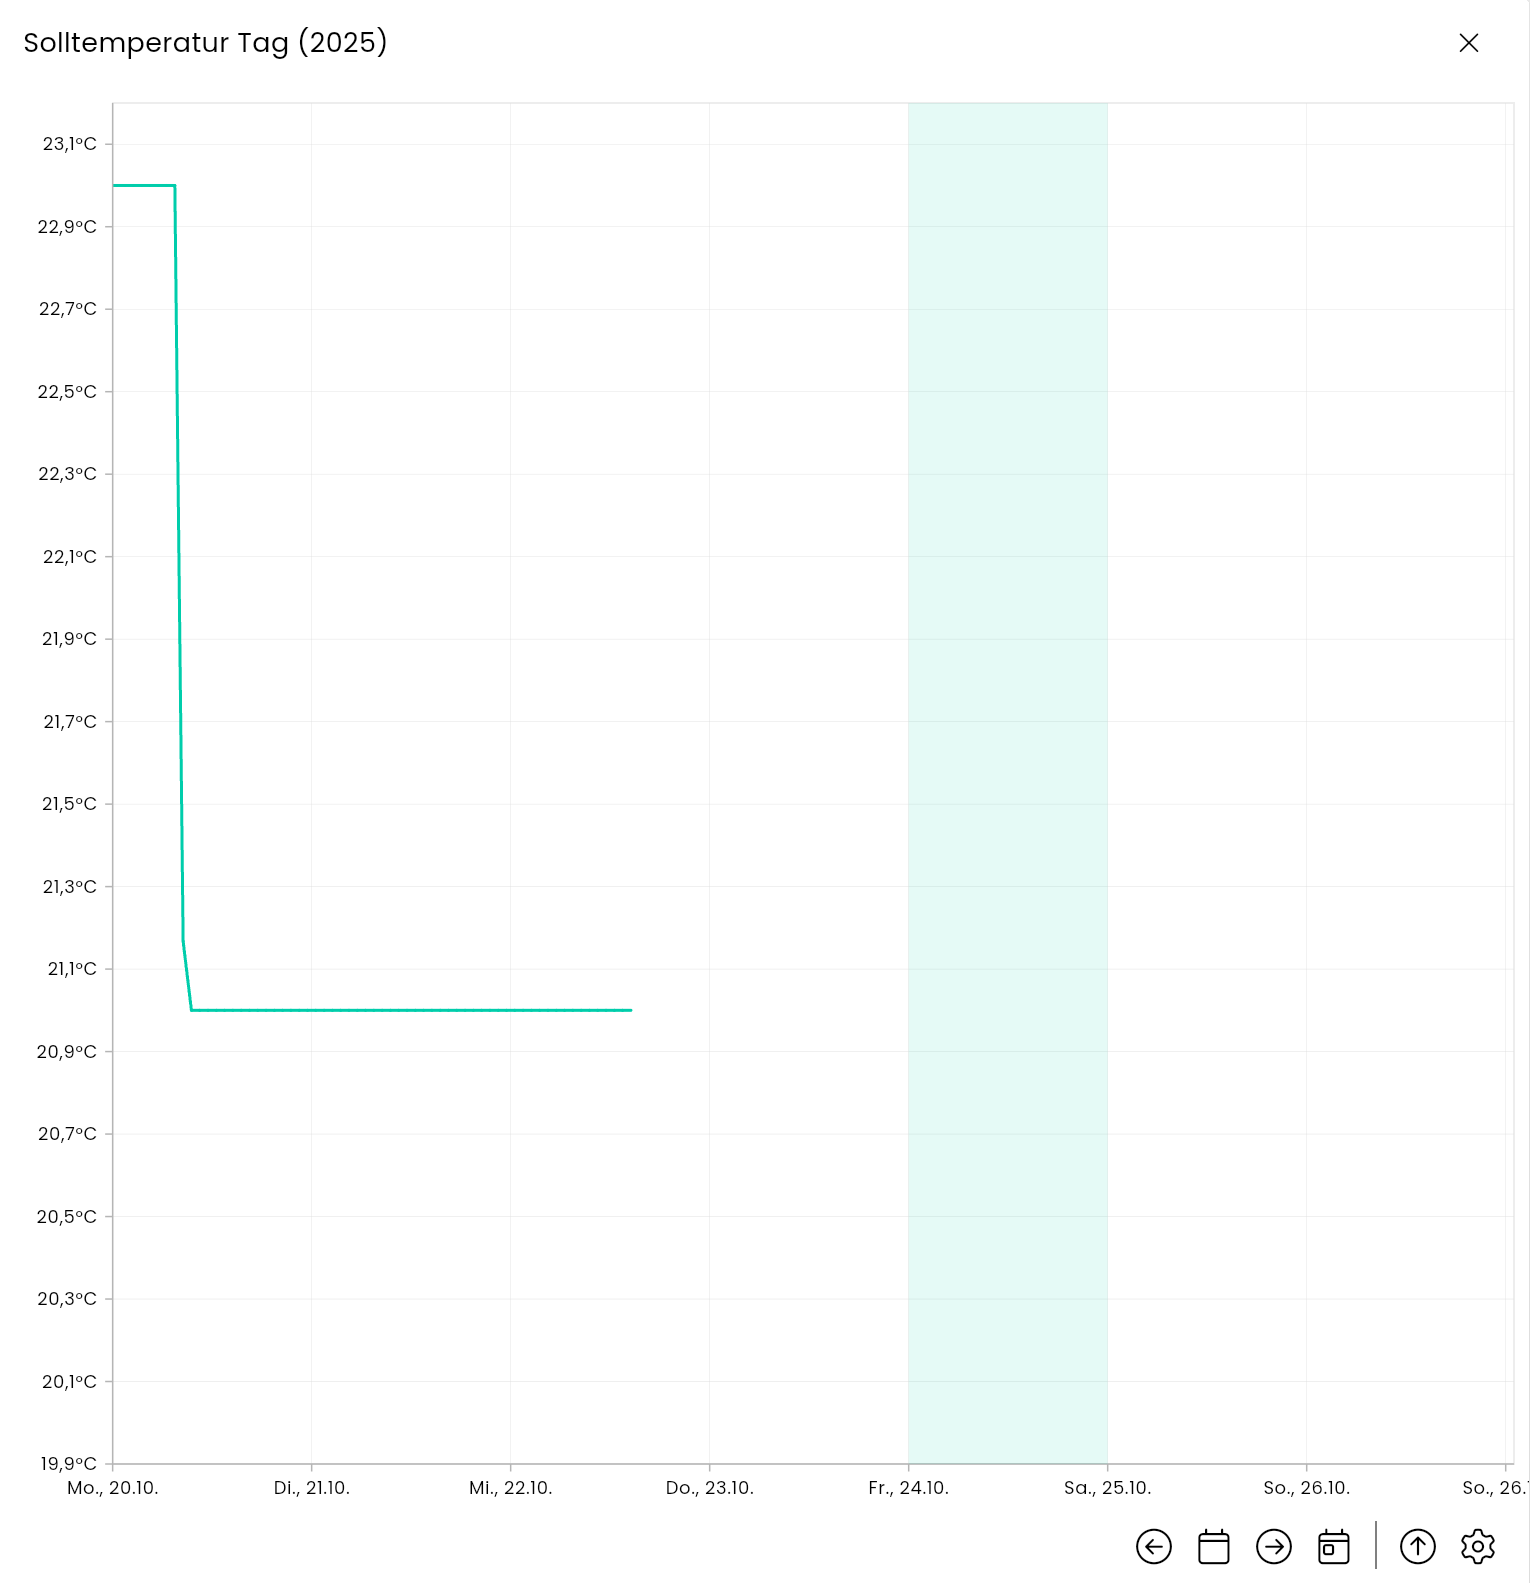Click the 19,9°C y-axis label
Viewport: 1530px width, 1583px height.
click(69, 1464)
